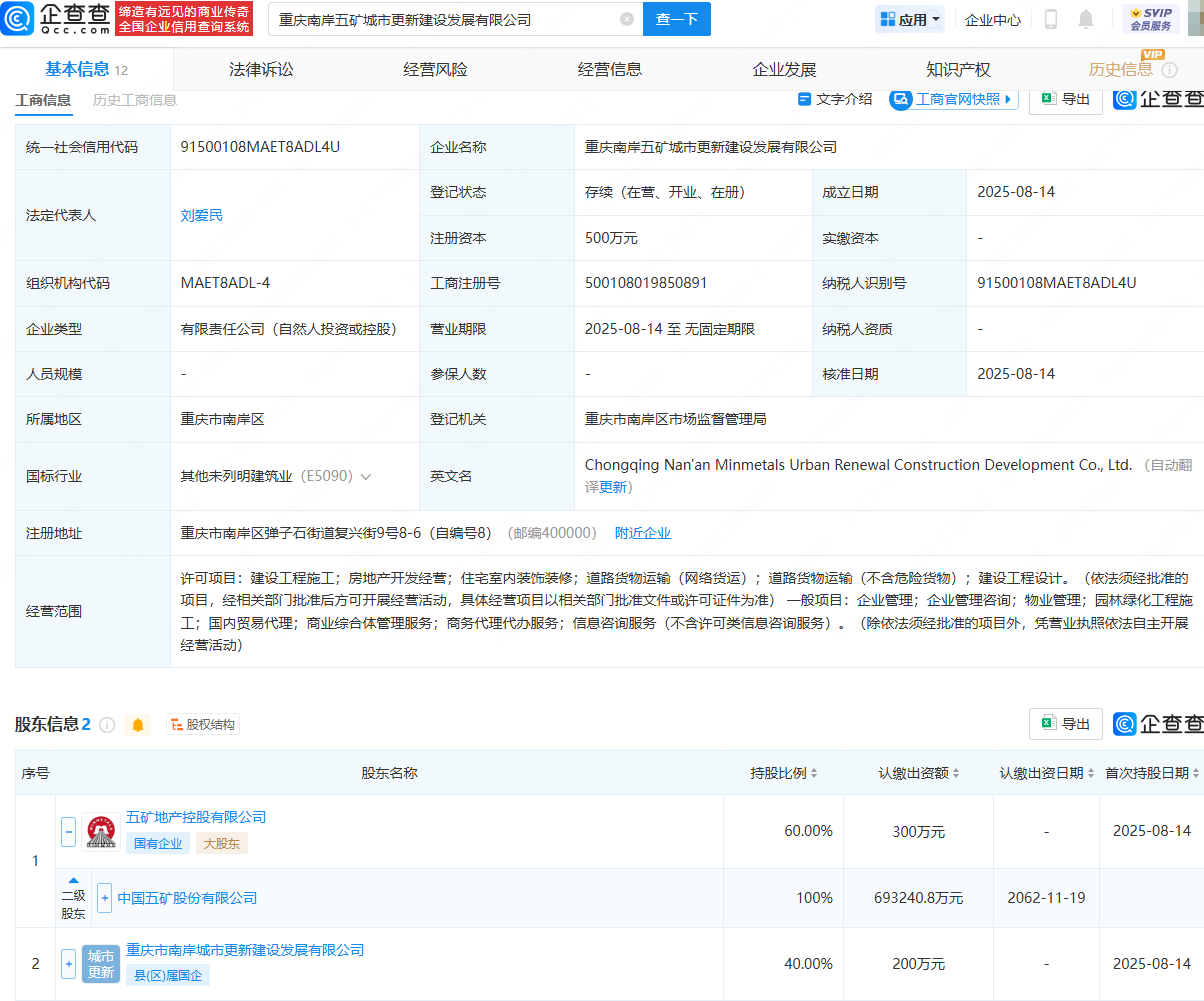Switch to the 法律诉讼 tab
This screenshot has height=1001, width=1204.
coord(261,69)
